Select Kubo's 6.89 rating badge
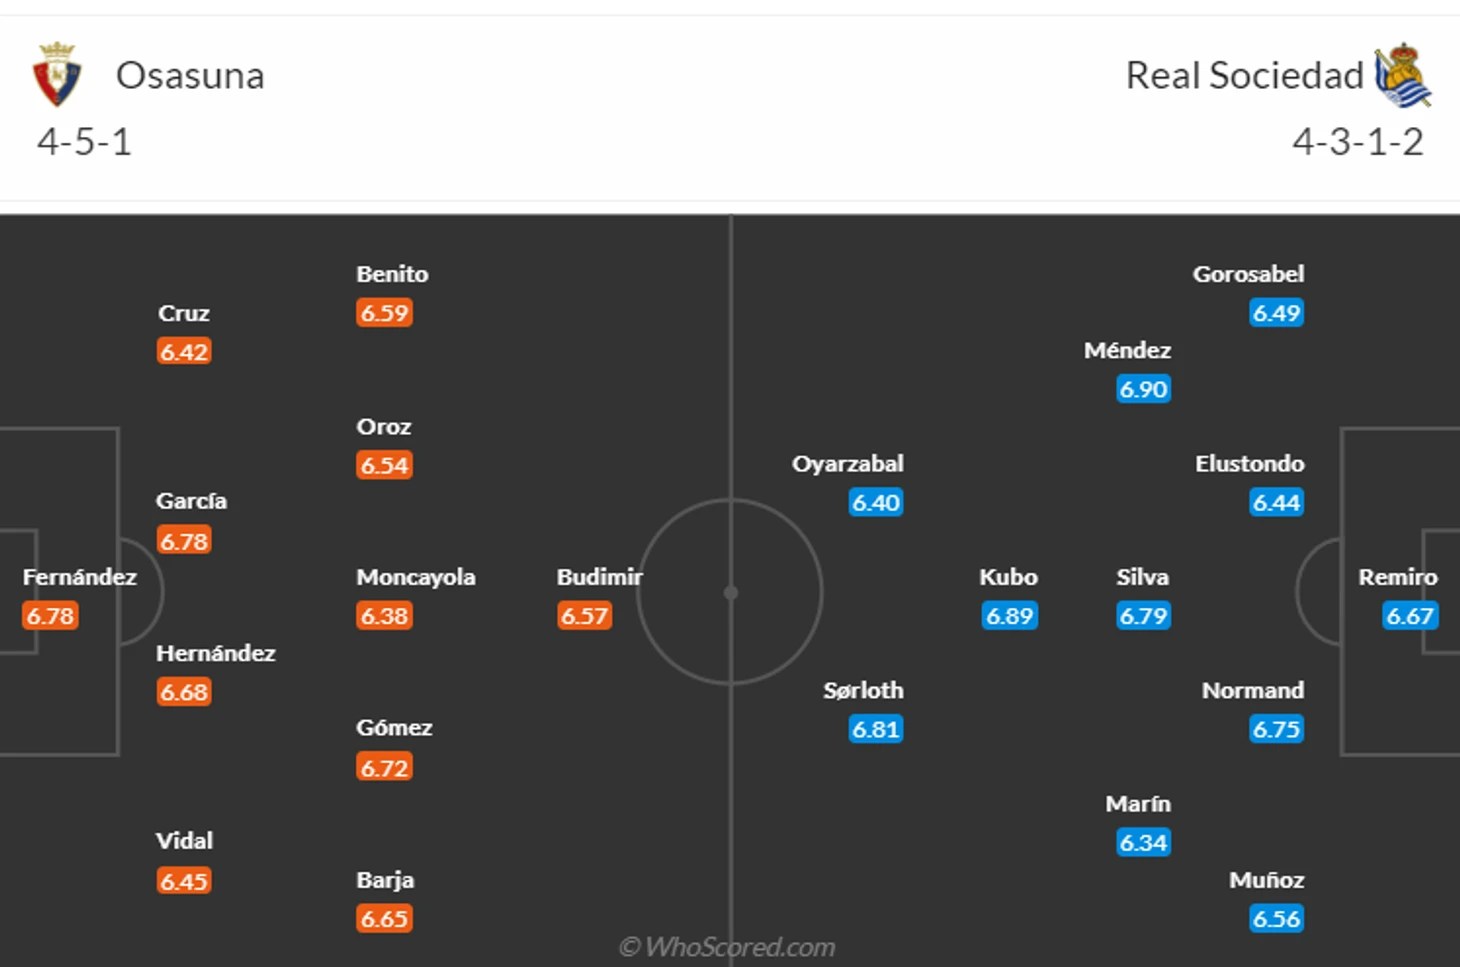 point(1009,615)
